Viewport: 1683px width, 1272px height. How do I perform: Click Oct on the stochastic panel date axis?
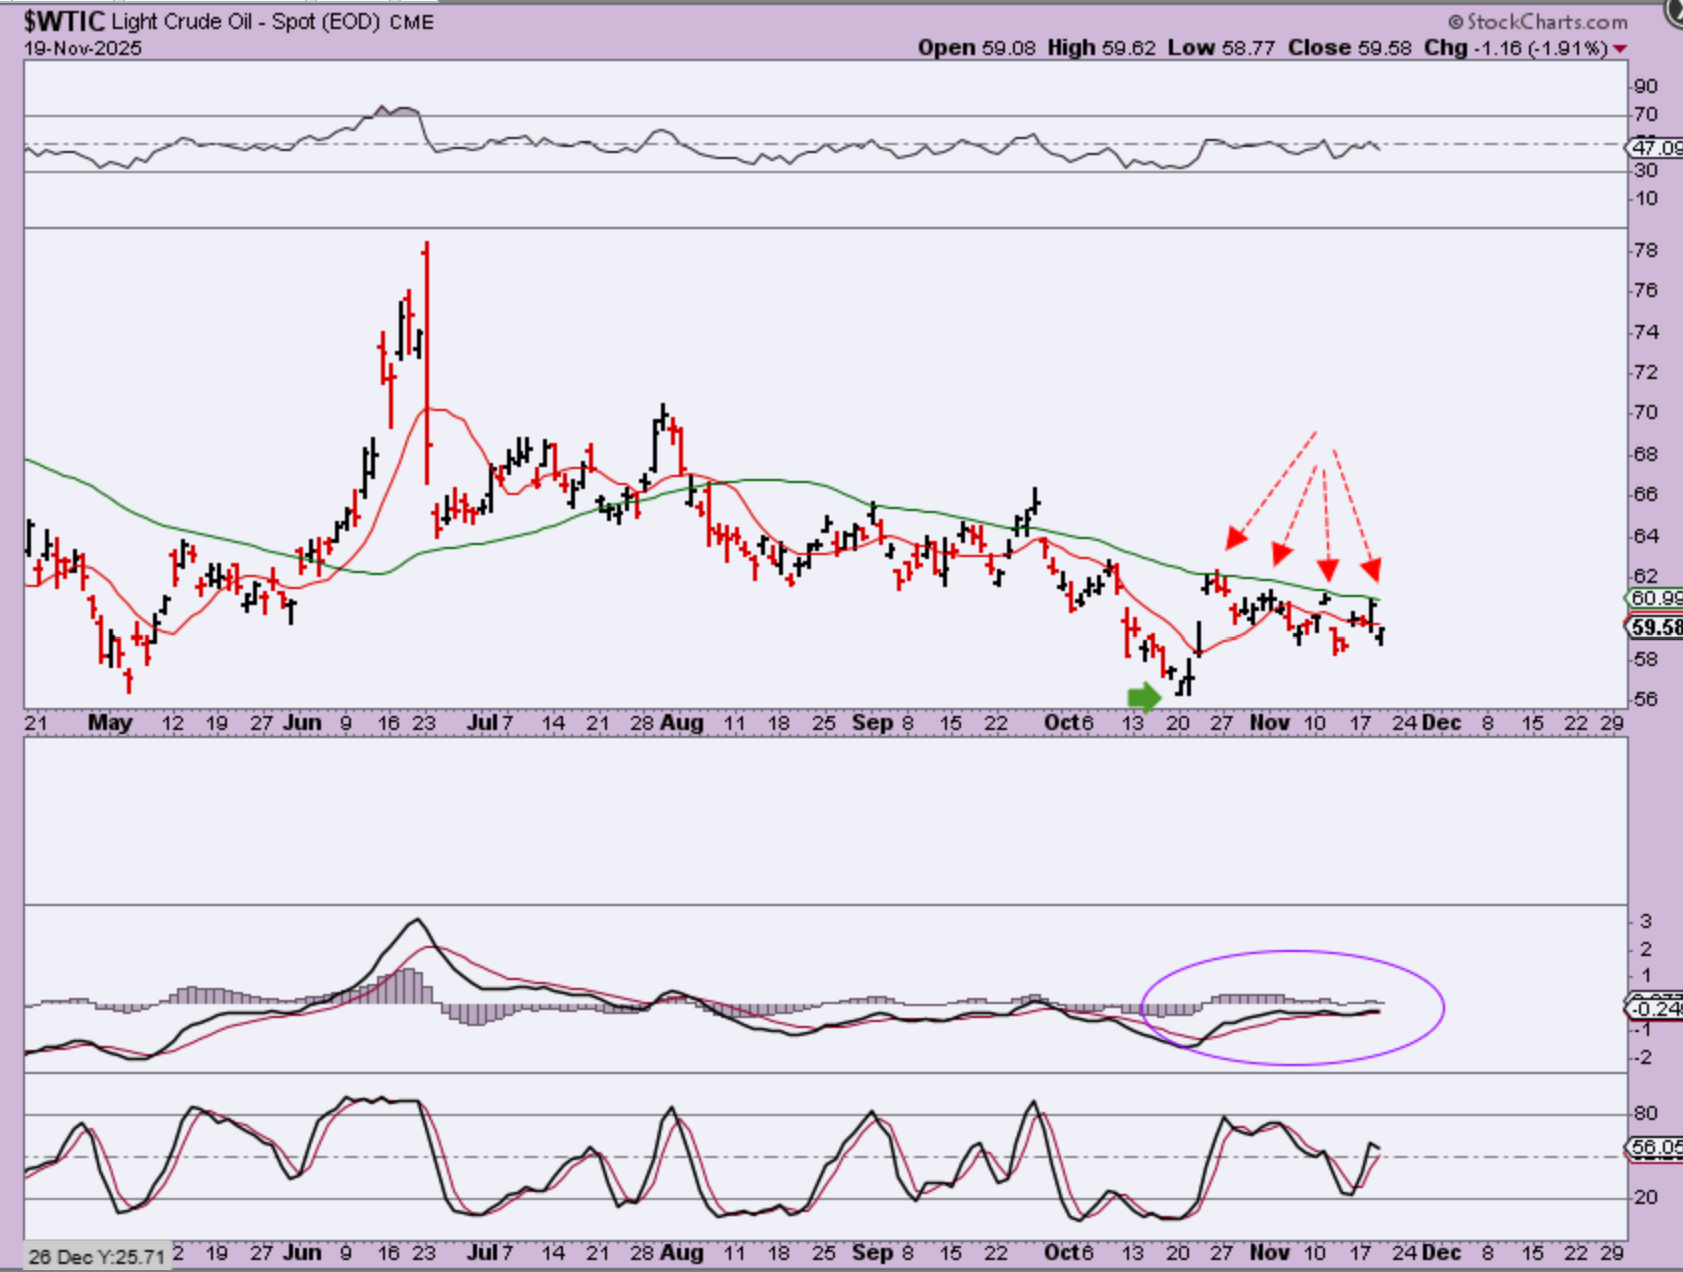tap(1061, 1252)
